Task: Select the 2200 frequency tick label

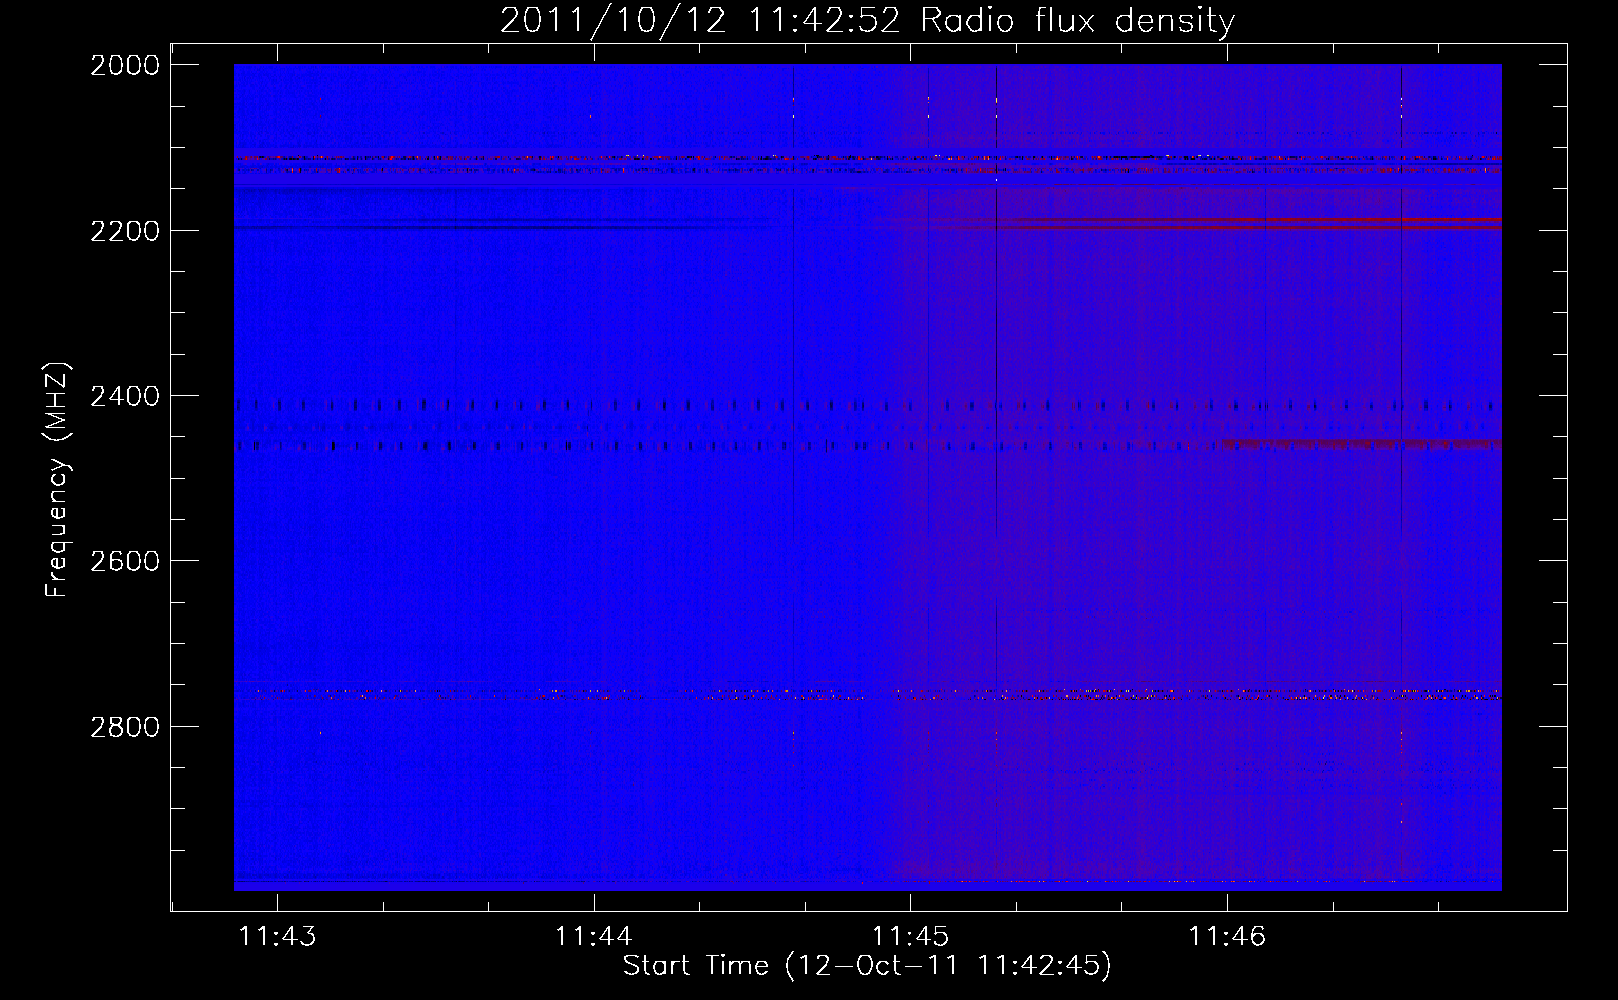Action: pos(125,231)
